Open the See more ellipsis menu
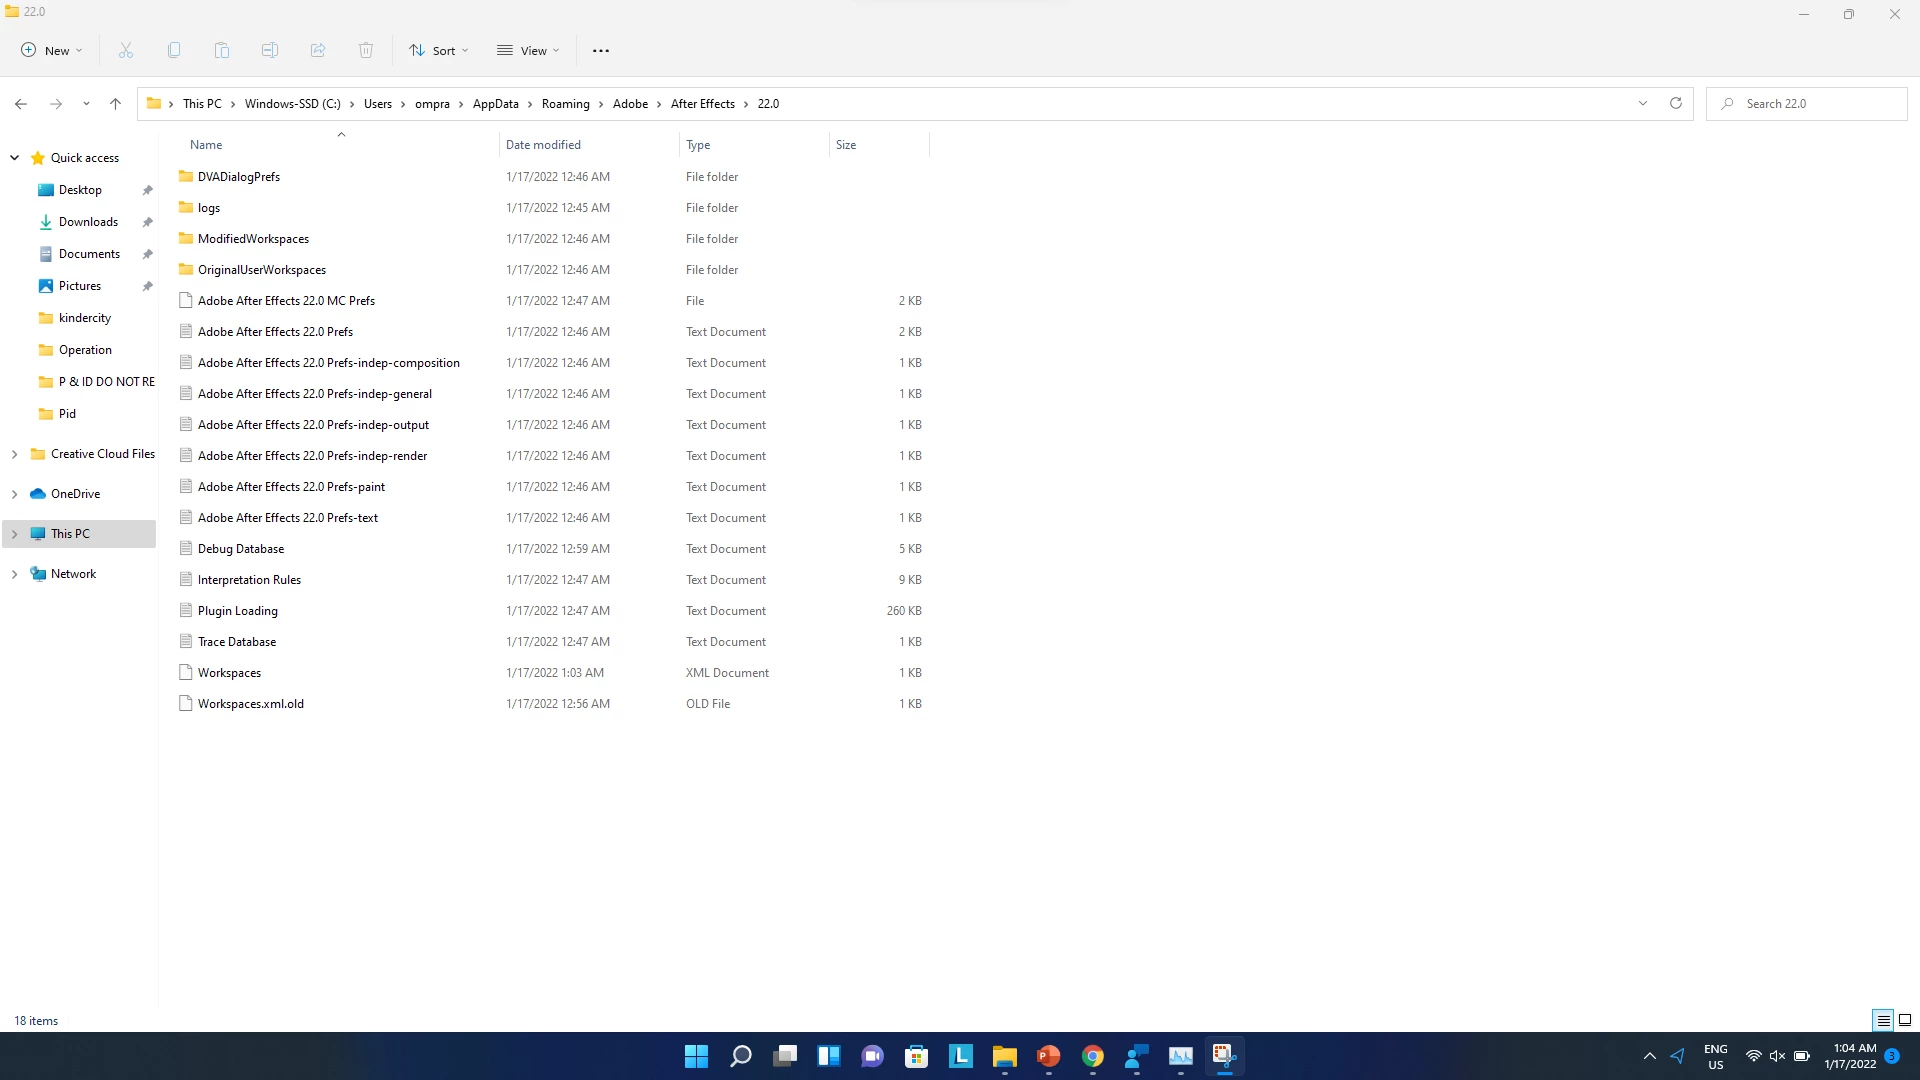 pos(600,50)
